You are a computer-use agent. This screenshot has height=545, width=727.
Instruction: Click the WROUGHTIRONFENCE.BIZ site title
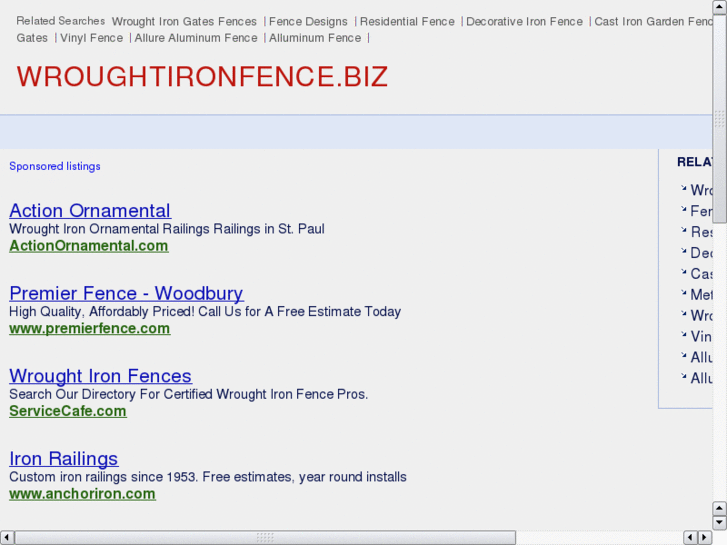point(202,77)
